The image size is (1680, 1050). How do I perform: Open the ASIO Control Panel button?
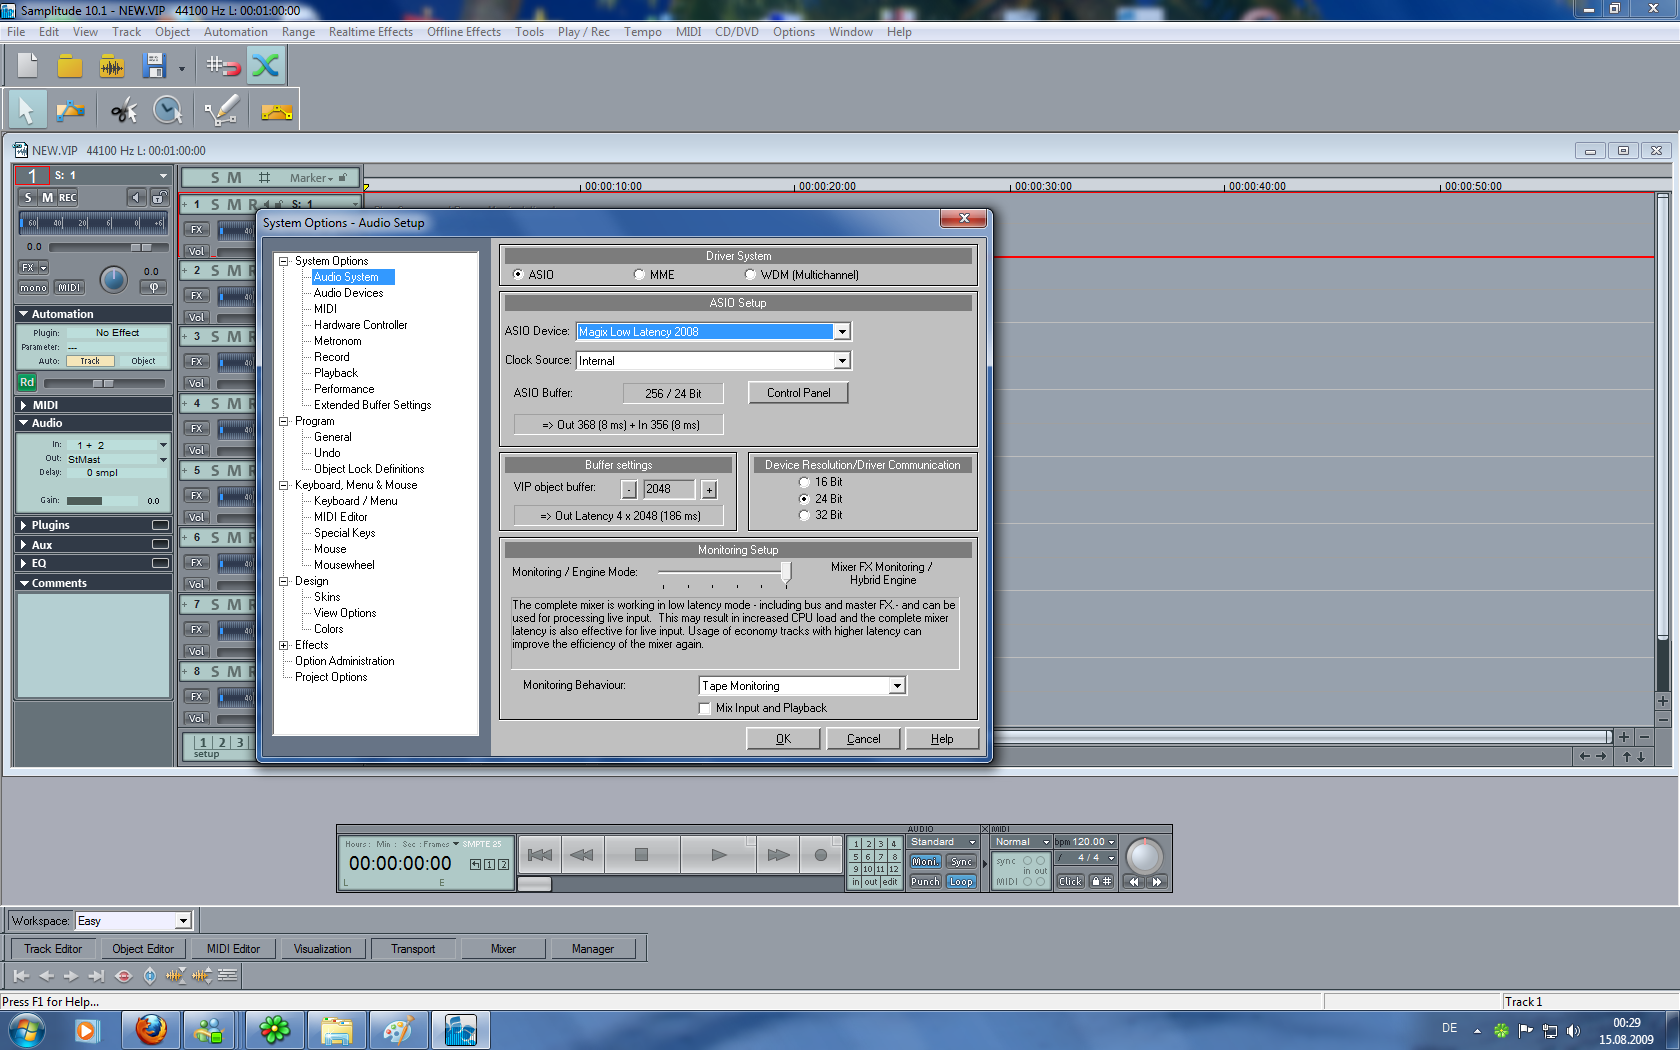point(798,393)
